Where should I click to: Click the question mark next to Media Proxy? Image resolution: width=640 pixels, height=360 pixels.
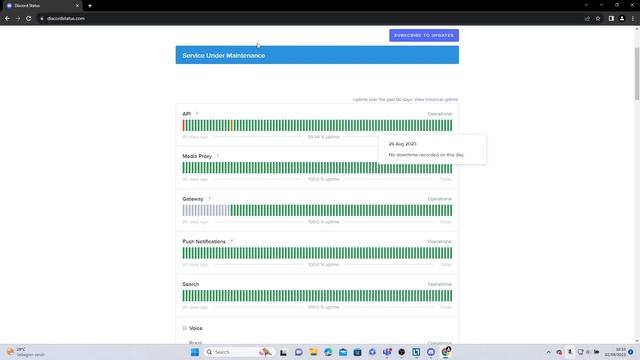[218, 156]
